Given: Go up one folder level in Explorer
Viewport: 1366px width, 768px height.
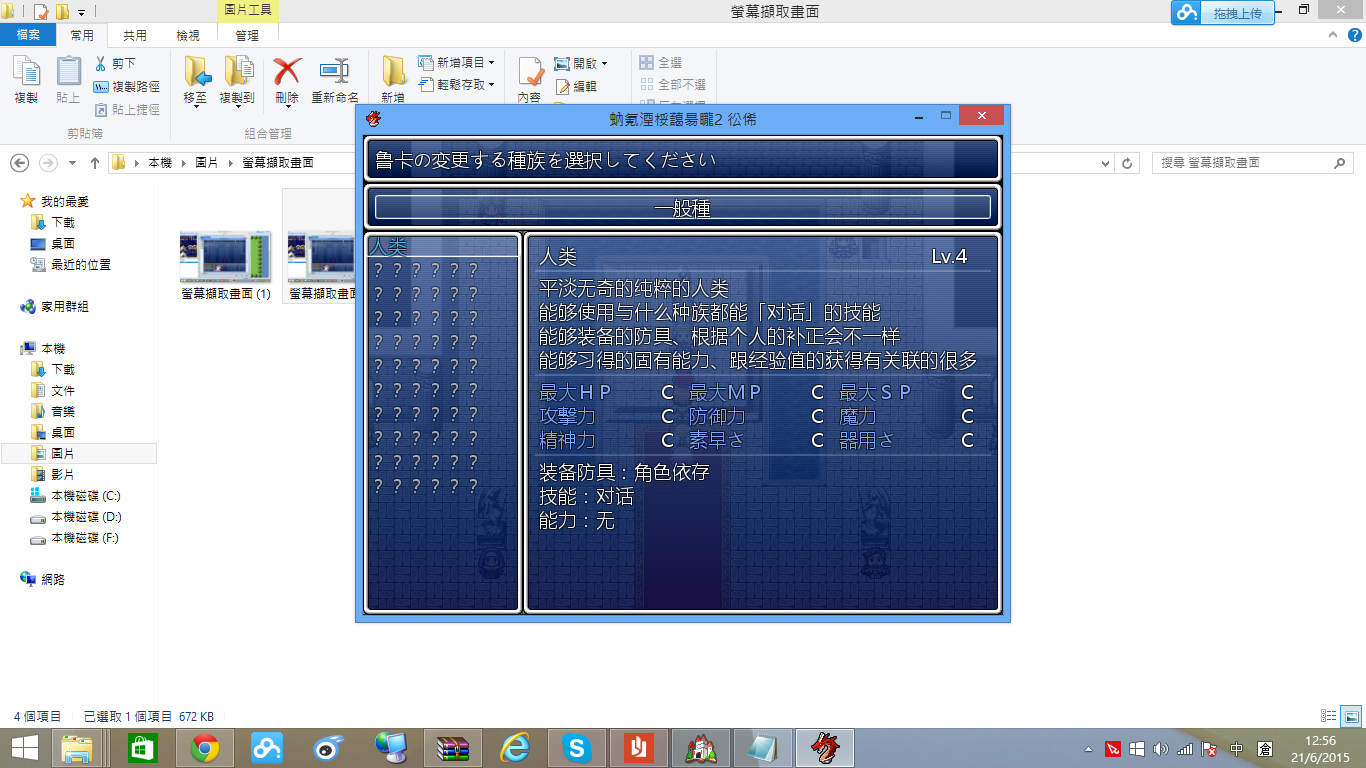Looking at the screenshot, I should tap(95, 163).
